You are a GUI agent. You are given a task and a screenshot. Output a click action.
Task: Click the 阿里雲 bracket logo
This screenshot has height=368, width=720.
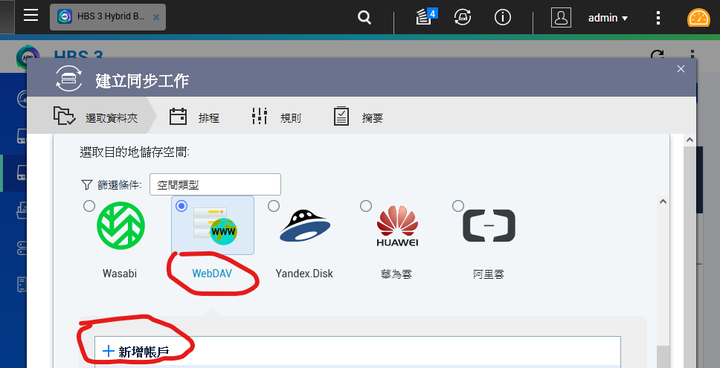click(x=489, y=226)
